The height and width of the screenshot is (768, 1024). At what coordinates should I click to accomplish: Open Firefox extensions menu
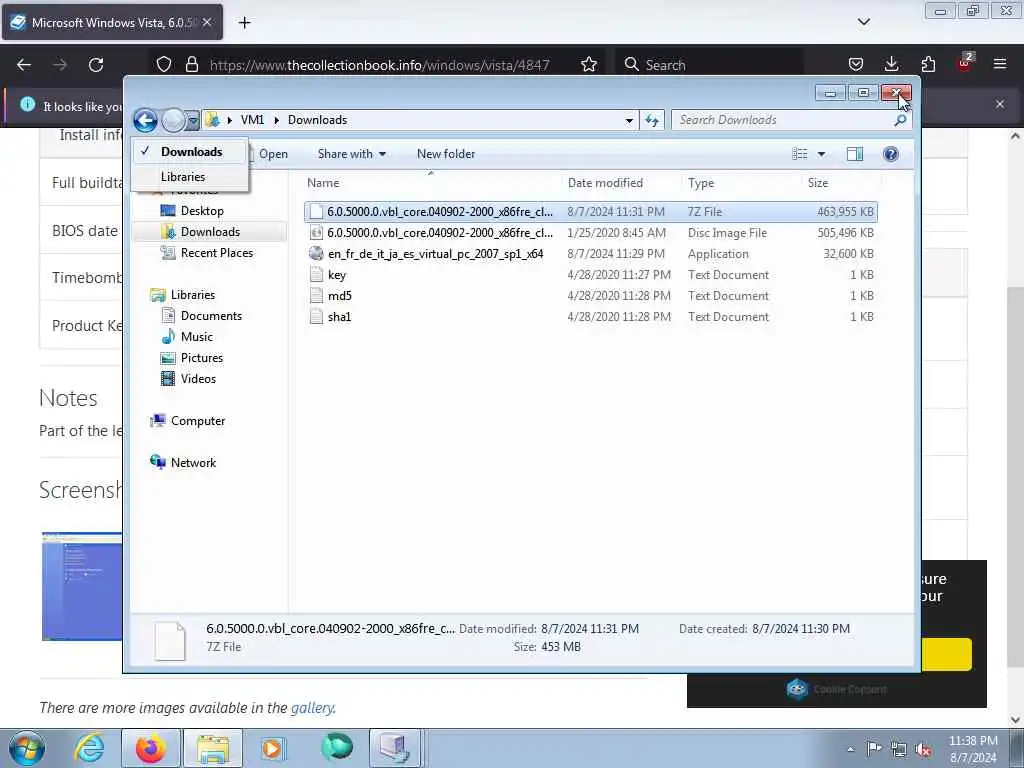(x=928, y=64)
